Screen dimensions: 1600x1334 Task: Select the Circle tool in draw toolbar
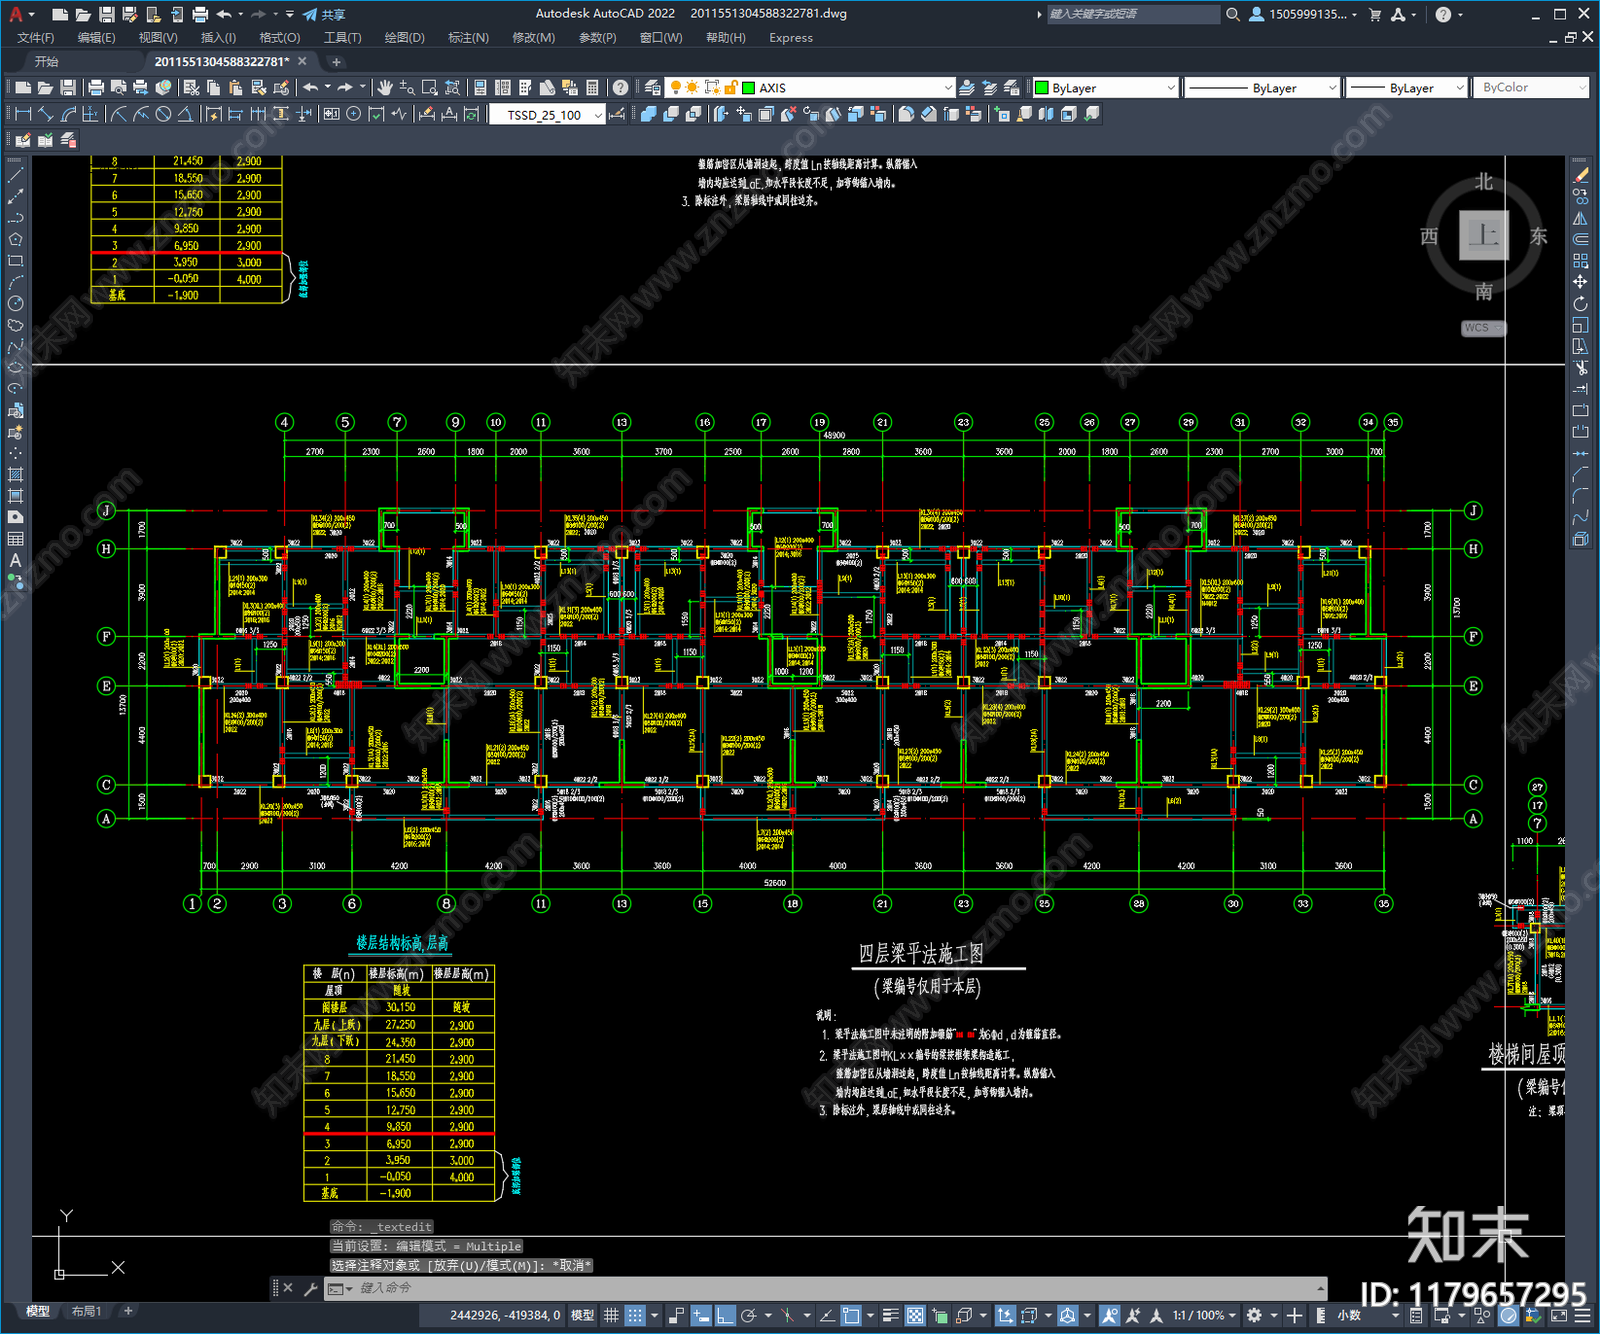click(x=15, y=303)
